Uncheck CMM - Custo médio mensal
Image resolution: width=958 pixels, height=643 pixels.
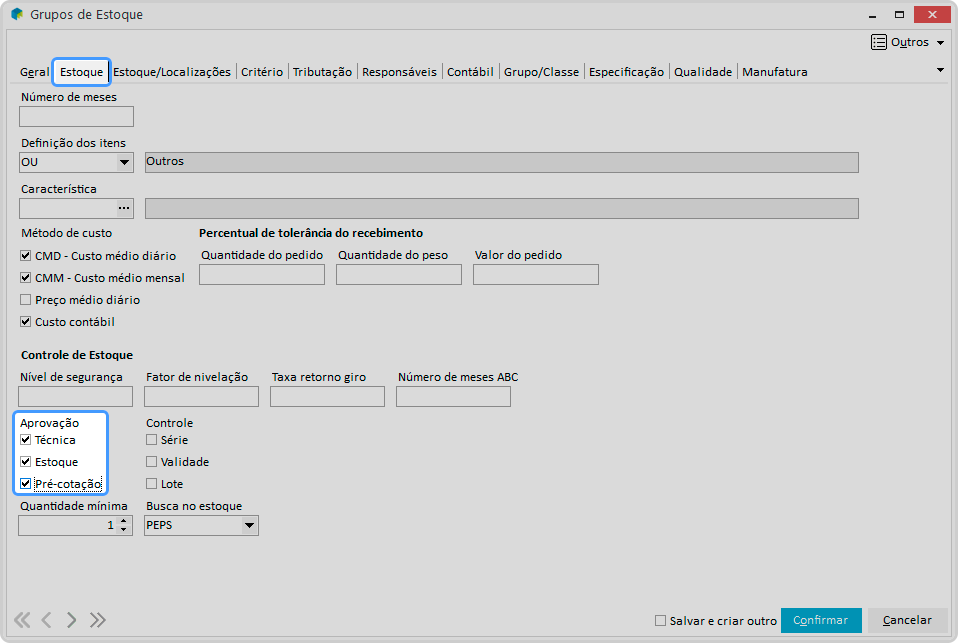click(x=26, y=277)
